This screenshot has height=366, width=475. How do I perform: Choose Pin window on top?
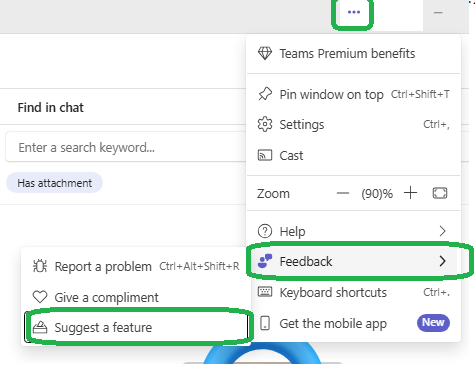click(353, 94)
